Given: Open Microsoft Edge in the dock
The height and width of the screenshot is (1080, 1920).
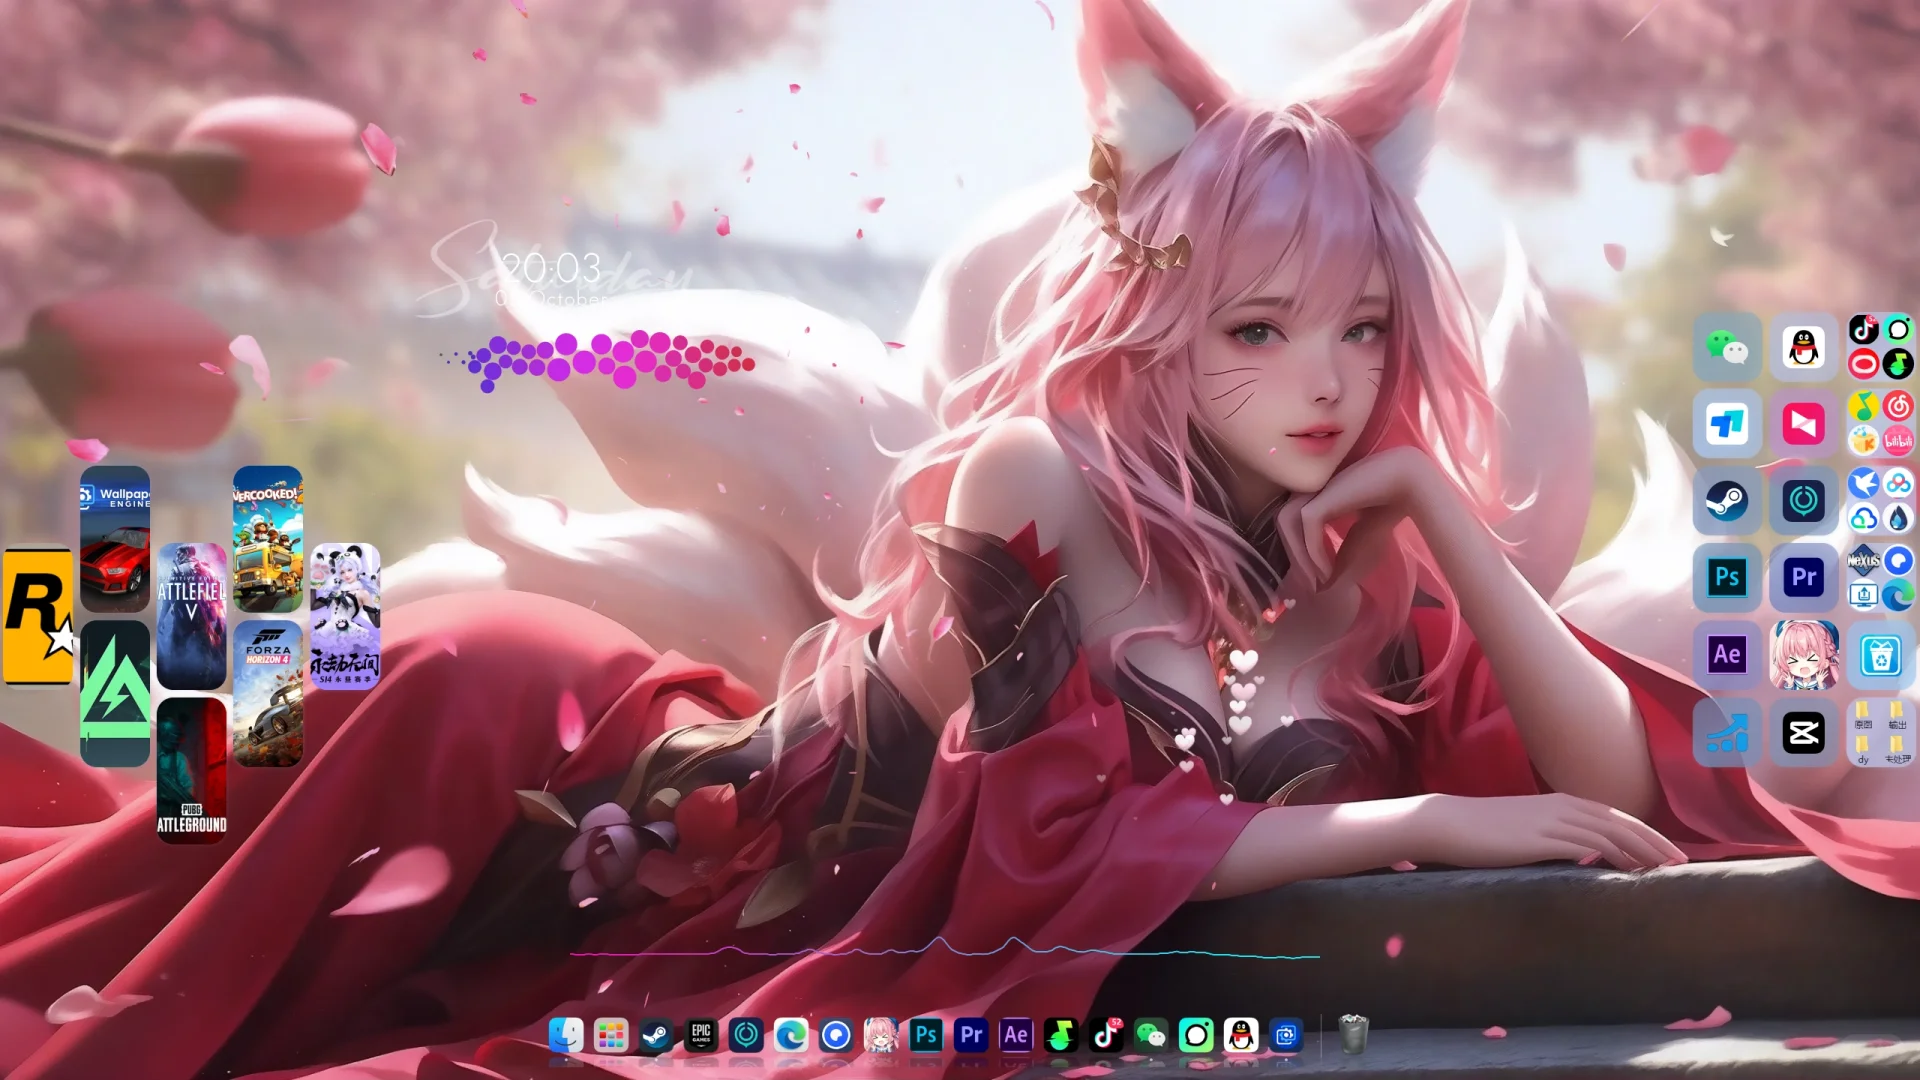Looking at the screenshot, I should 791,1035.
